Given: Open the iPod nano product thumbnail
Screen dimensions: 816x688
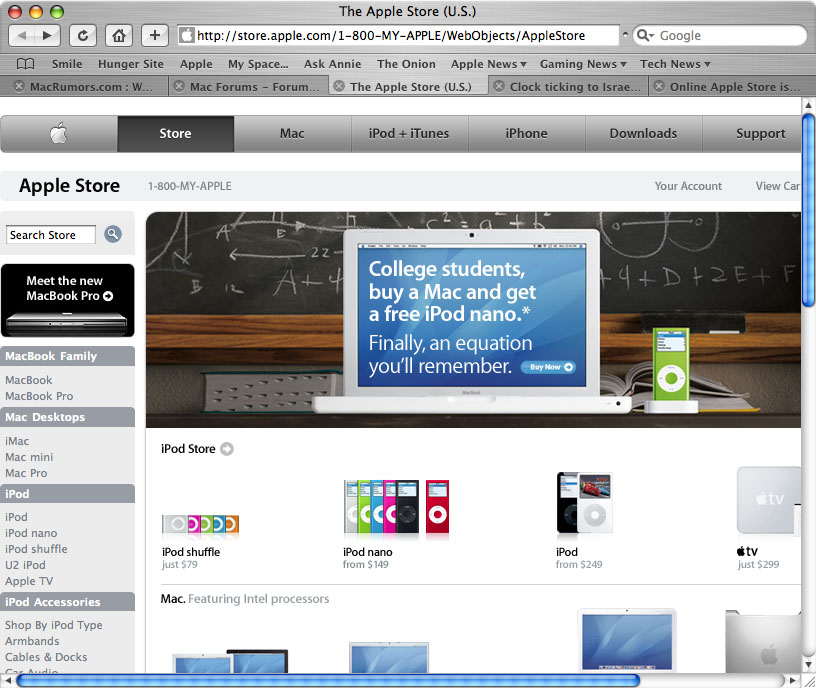Looking at the screenshot, I should click(397, 506).
